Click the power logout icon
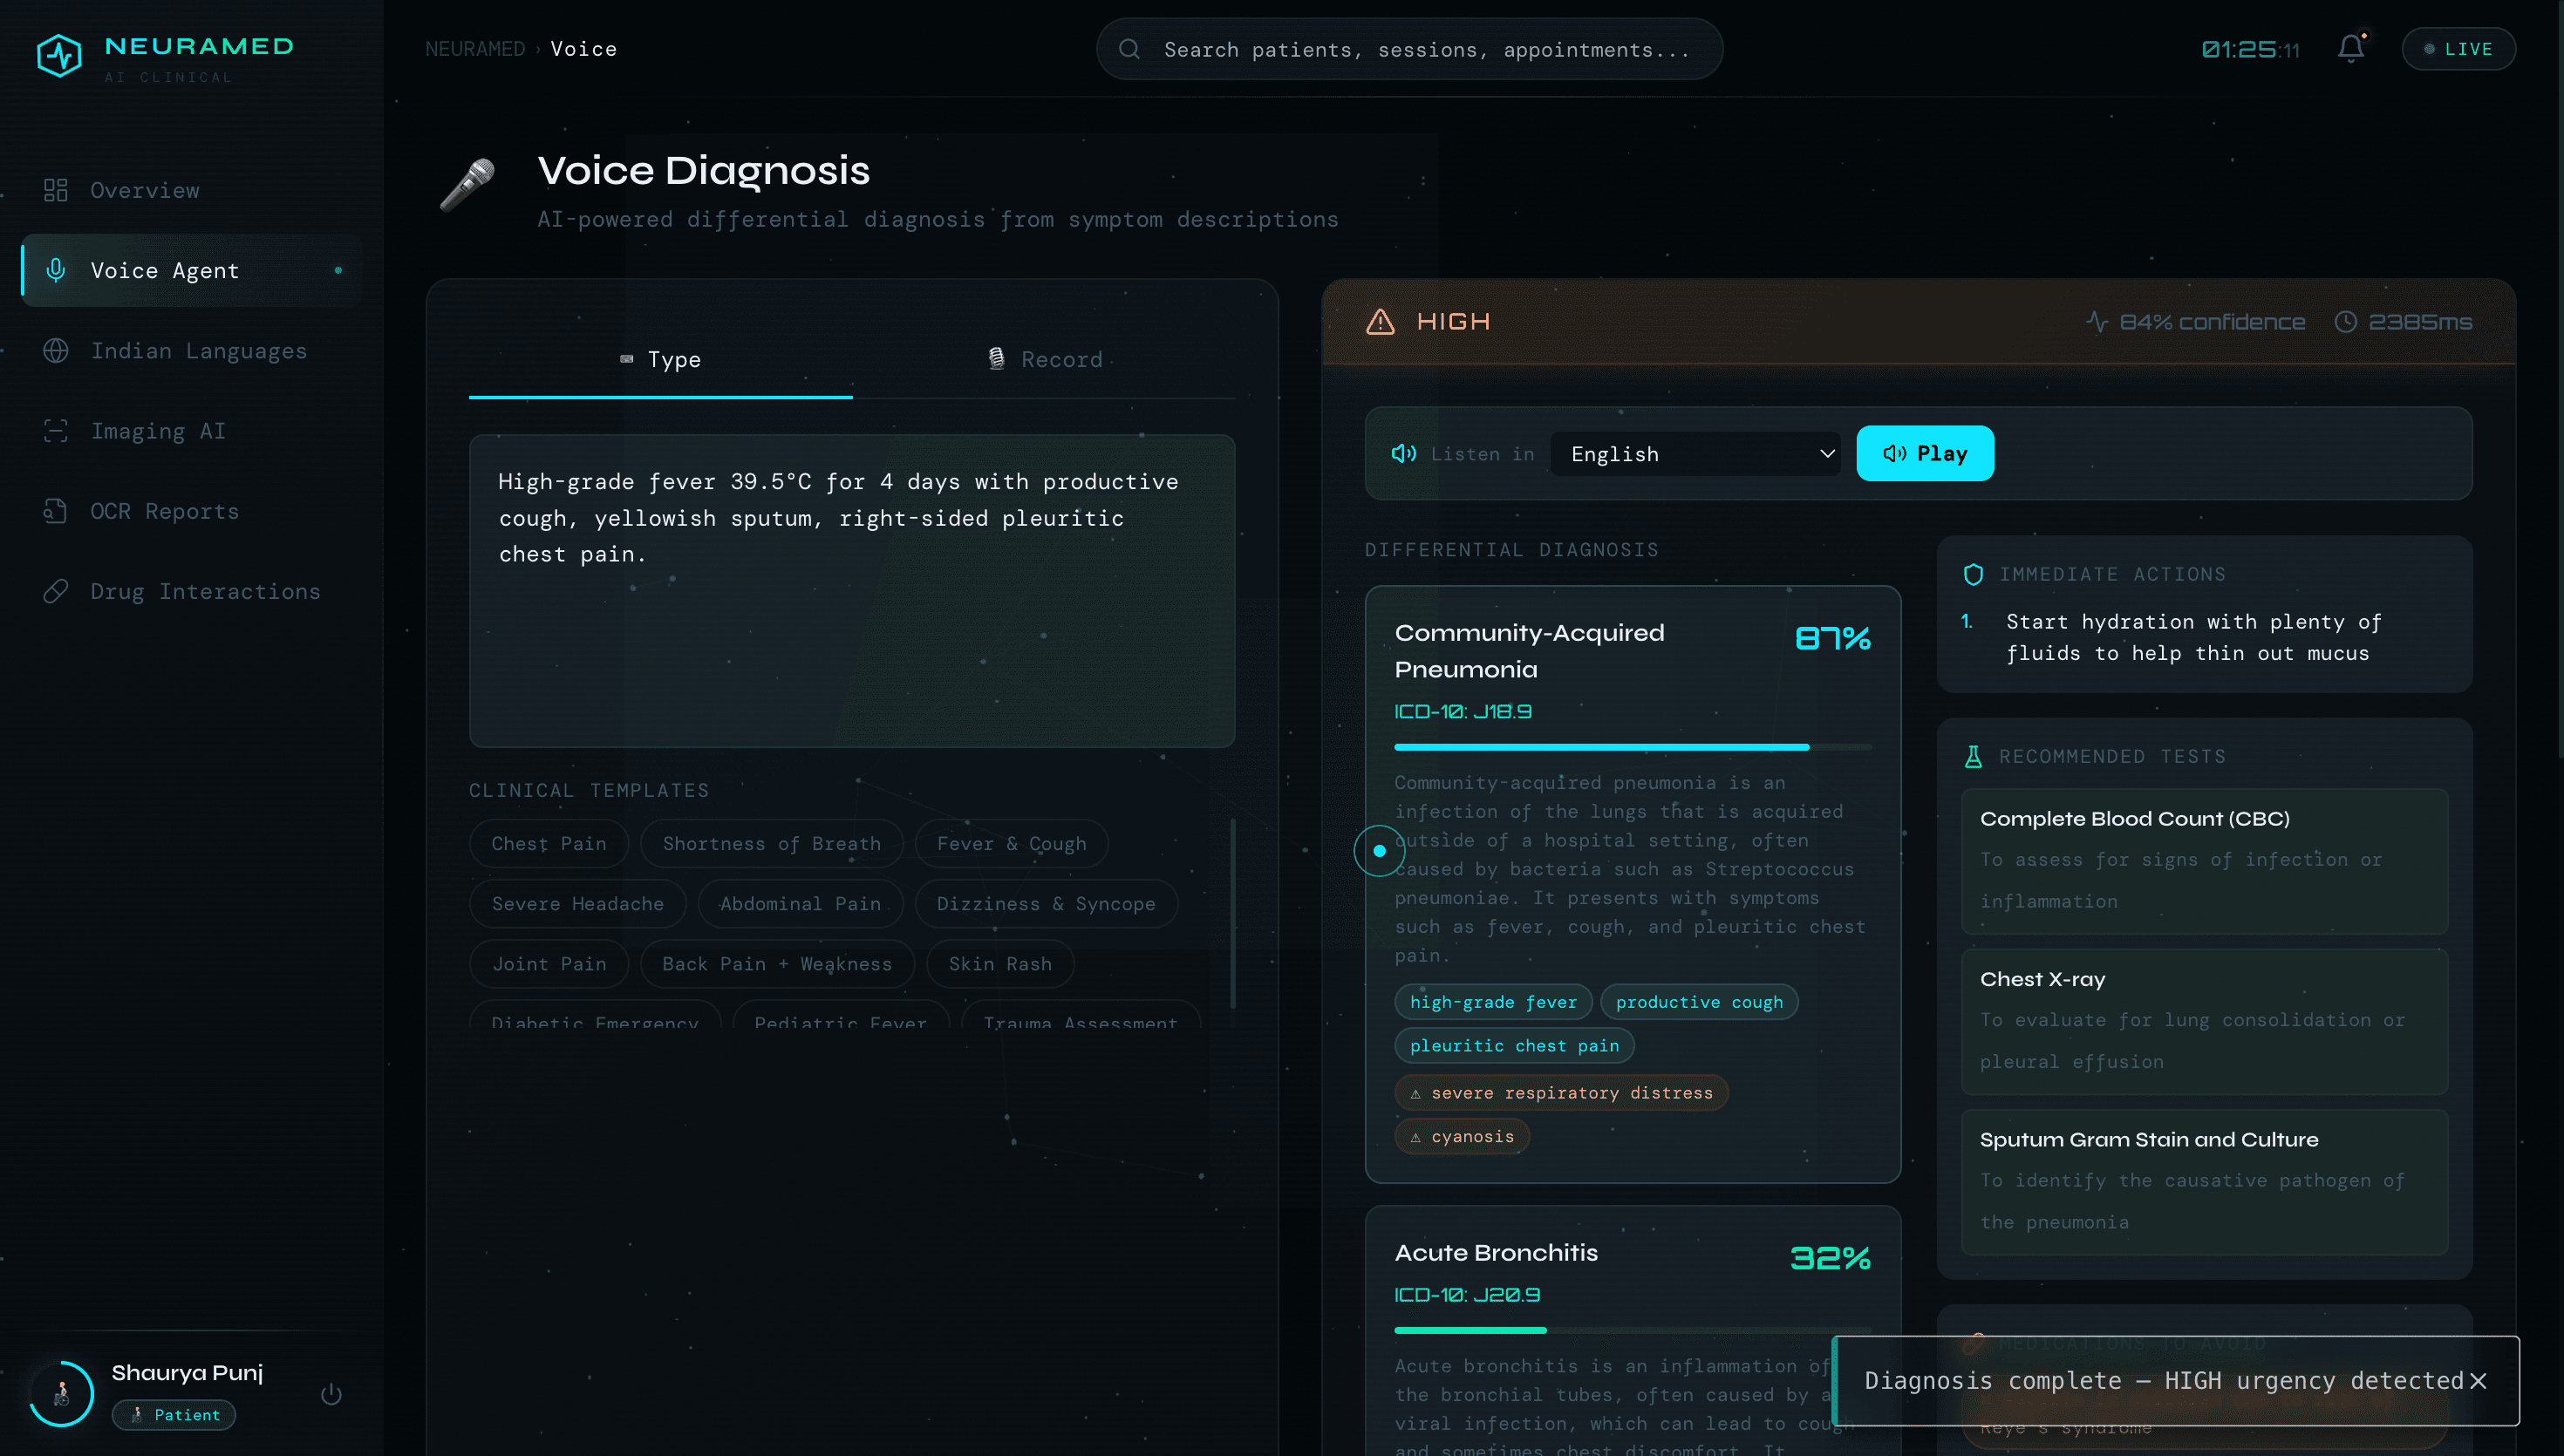This screenshot has width=2564, height=1456. pos(331,1394)
